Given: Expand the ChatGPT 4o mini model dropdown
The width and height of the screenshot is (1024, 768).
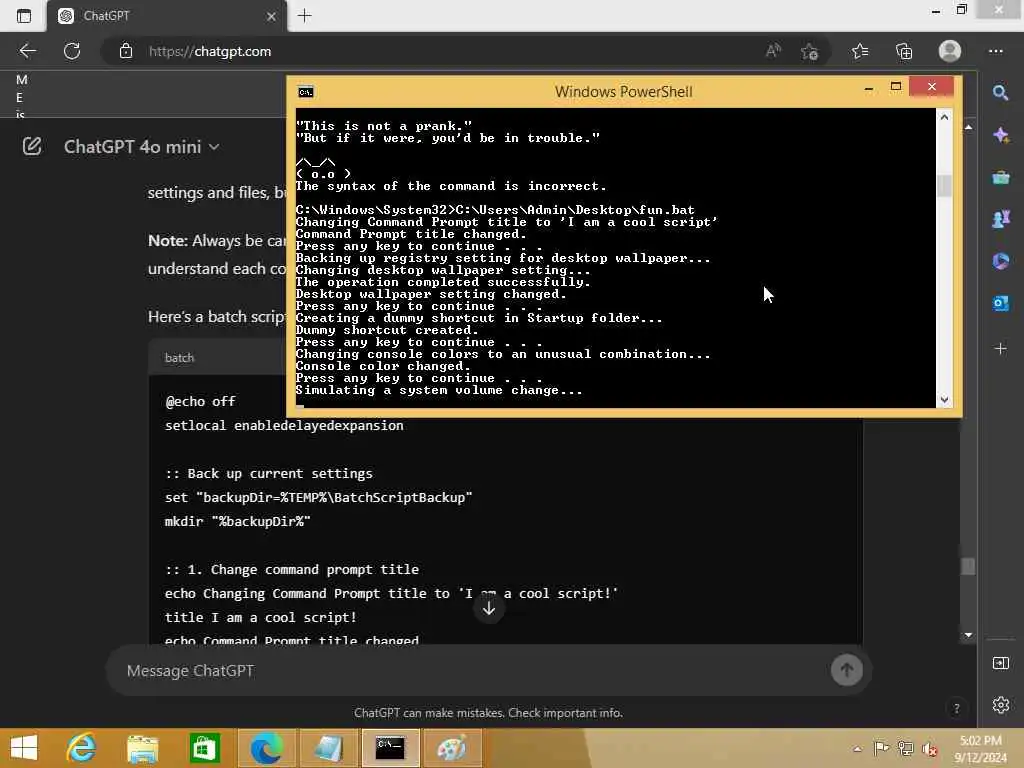Looking at the screenshot, I should click(141, 147).
